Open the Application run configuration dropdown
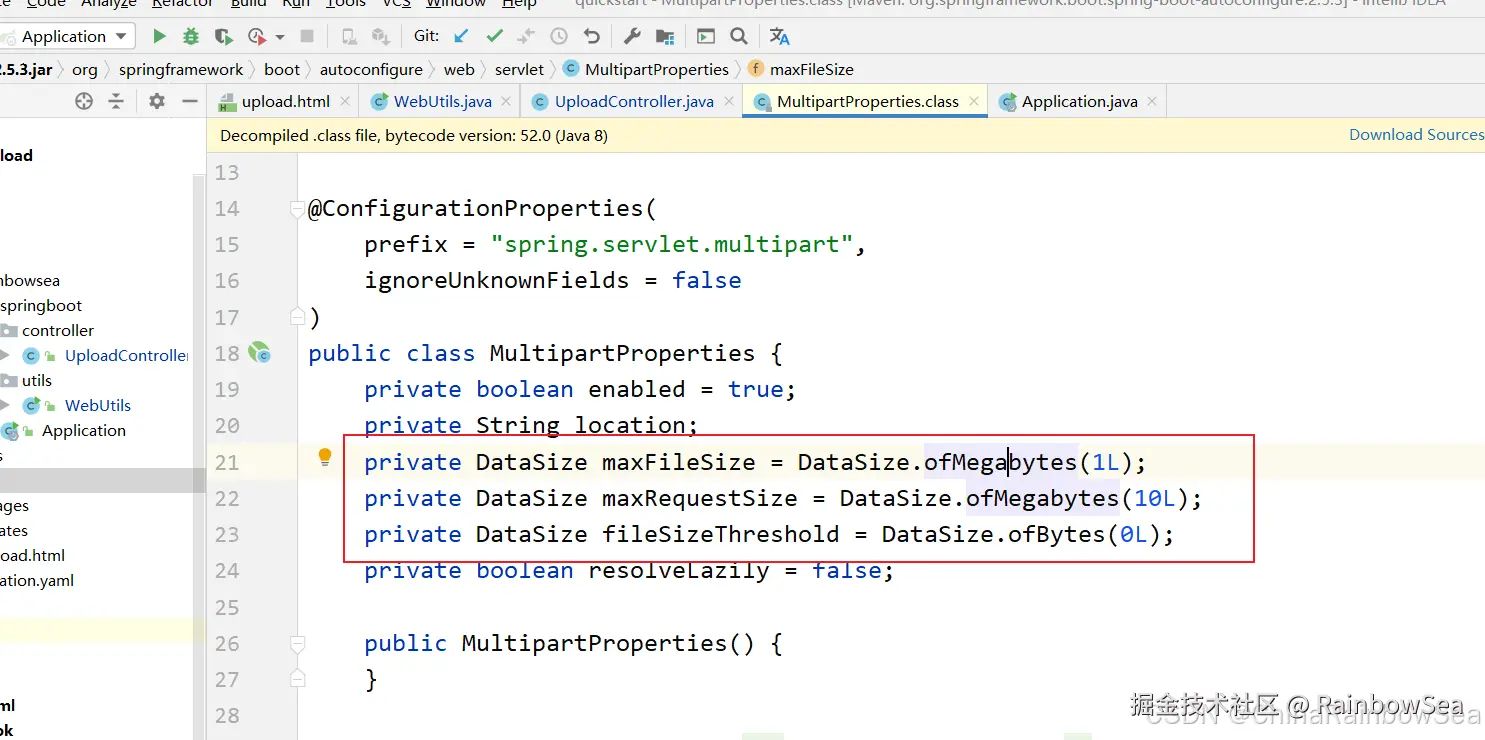Viewport: 1485px width, 740px height. (68, 37)
